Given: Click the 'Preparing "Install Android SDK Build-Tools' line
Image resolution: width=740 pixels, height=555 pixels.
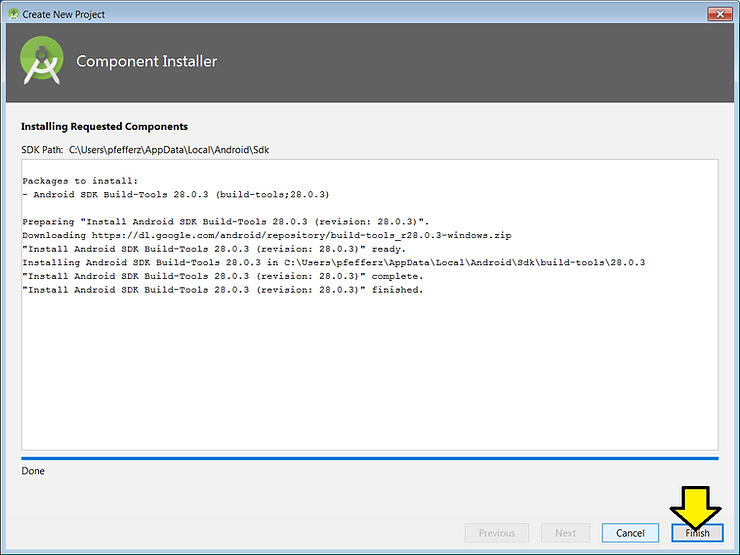Looking at the screenshot, I should tap(226, 221).
